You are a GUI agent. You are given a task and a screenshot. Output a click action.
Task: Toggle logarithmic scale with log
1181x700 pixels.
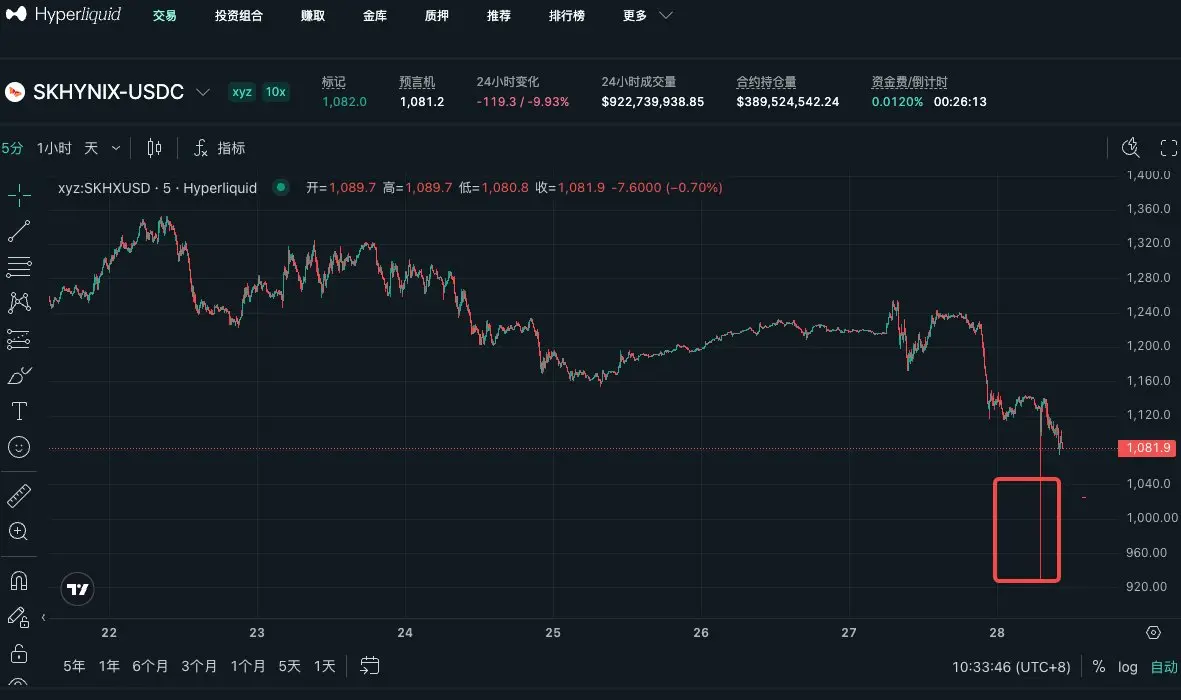(1128, 667)
